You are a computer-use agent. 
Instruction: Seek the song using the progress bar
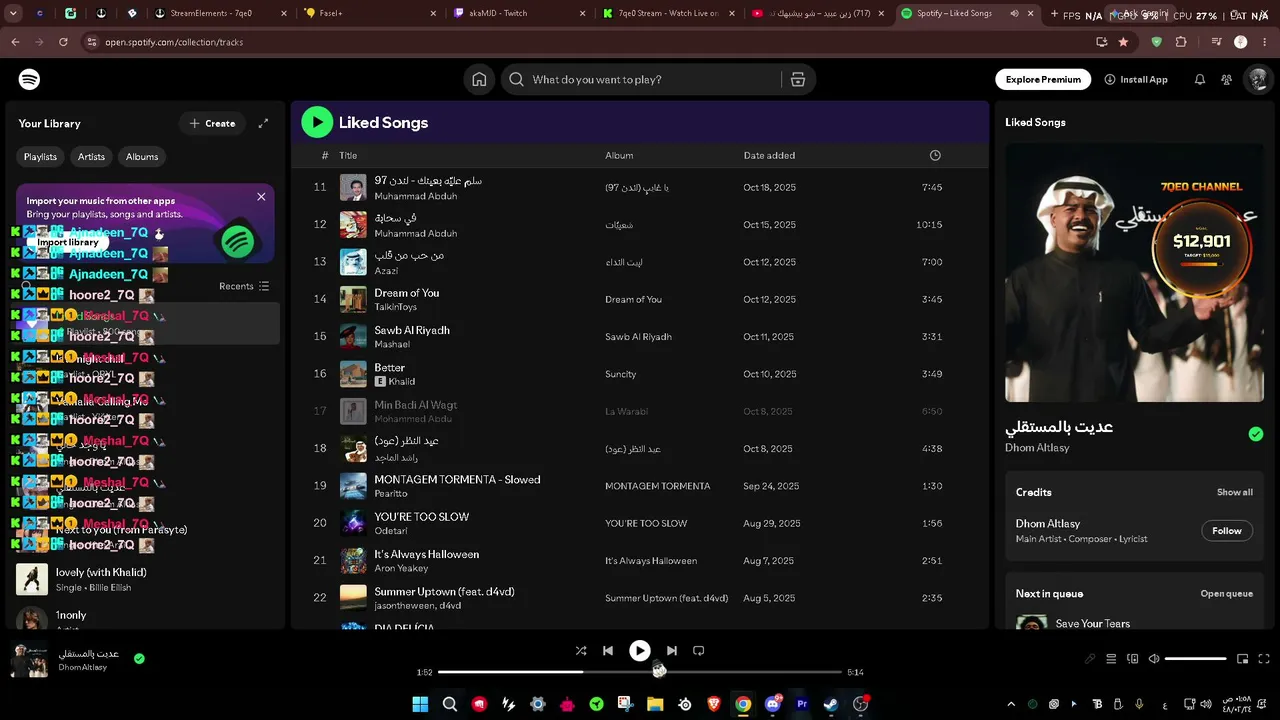pyautogui.click(x=640, y=672)
